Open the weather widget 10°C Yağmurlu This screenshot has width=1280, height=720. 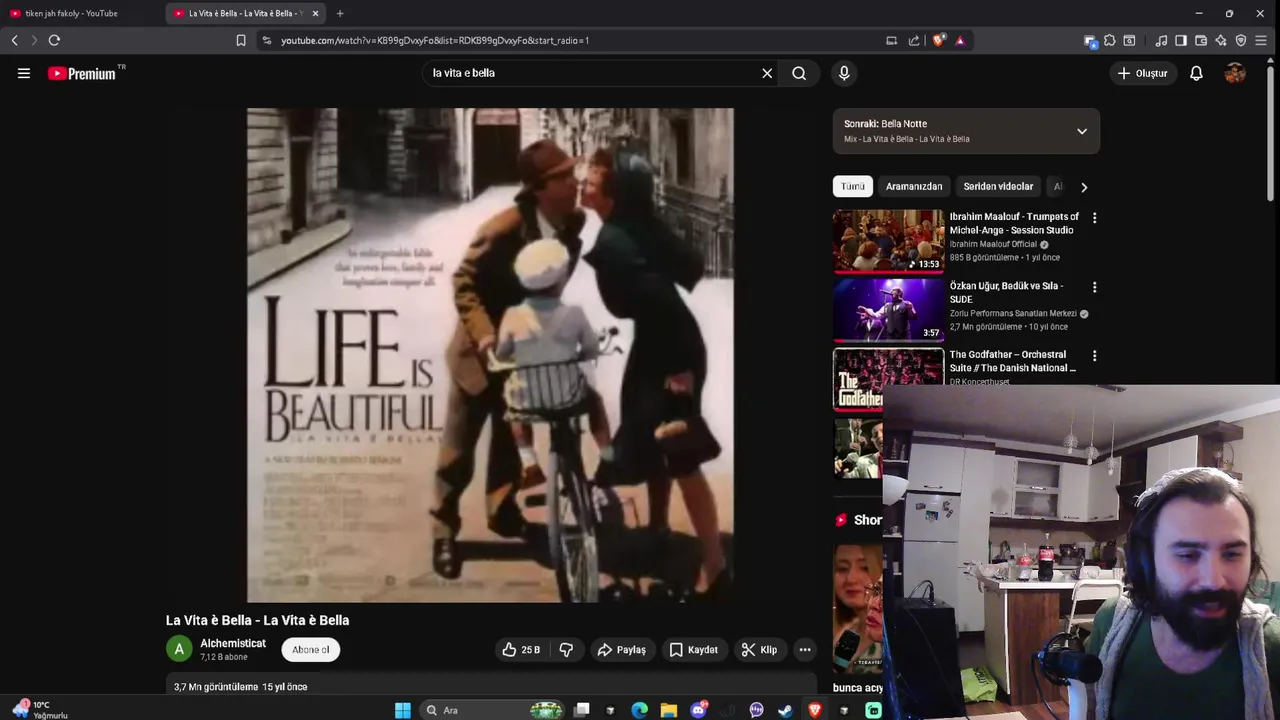point(38,709)
